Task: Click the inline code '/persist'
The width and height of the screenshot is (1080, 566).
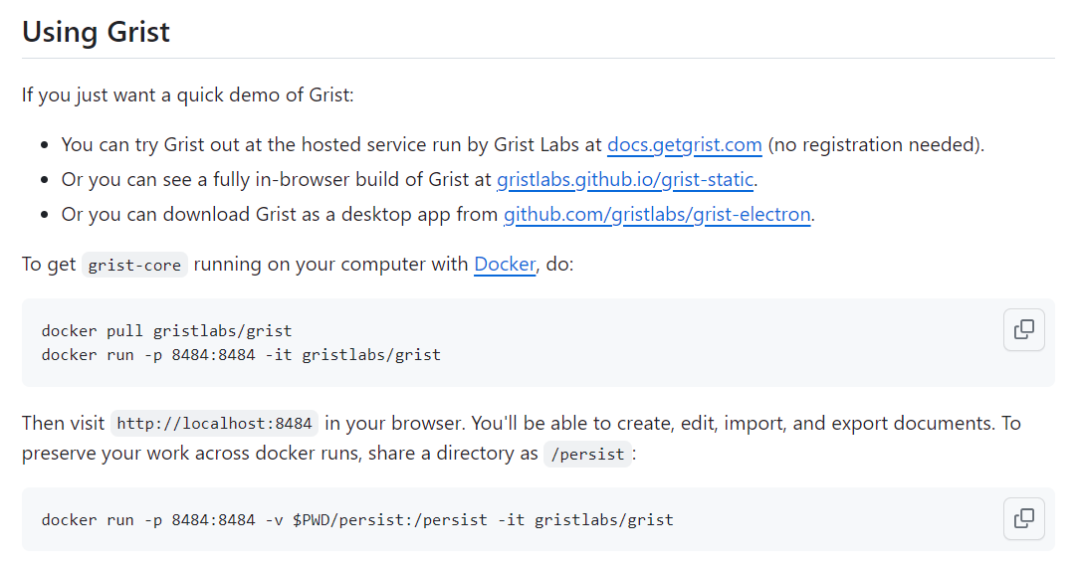Action: coord(588,454)
